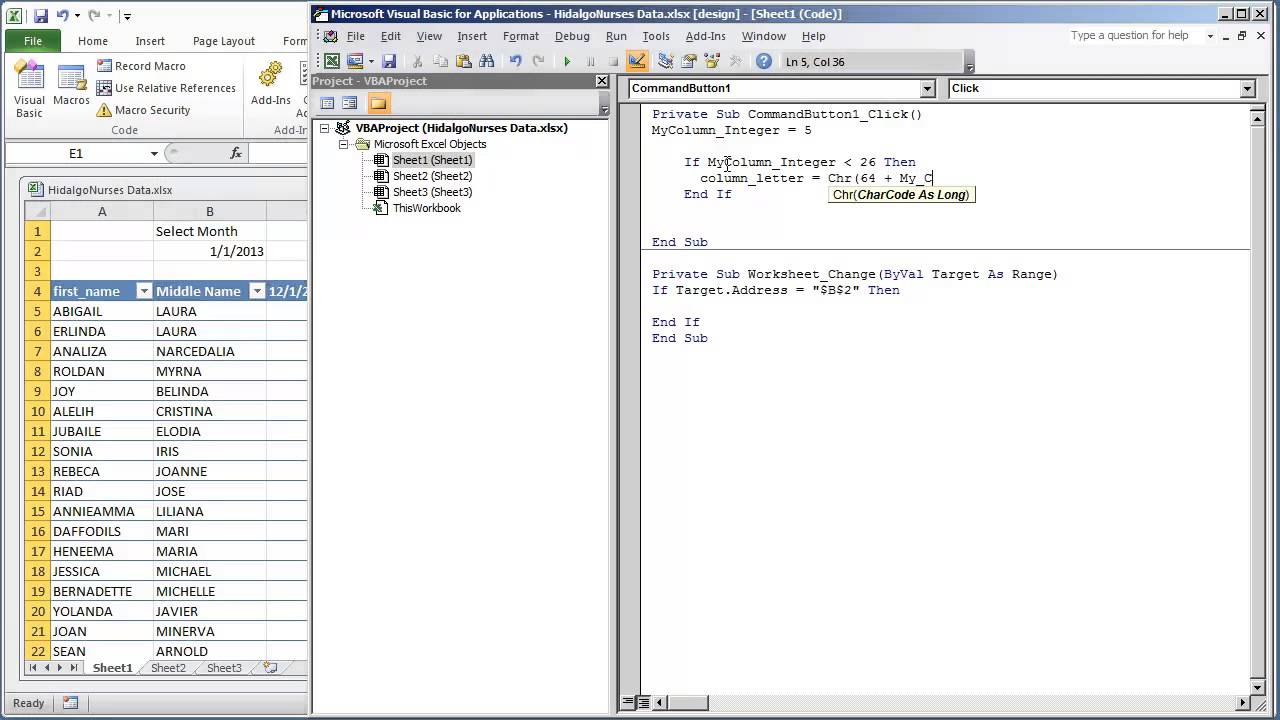Open the VBA File menu
Image resolution: width=1280 pixels, height=720 pixels.
(356, 36)
